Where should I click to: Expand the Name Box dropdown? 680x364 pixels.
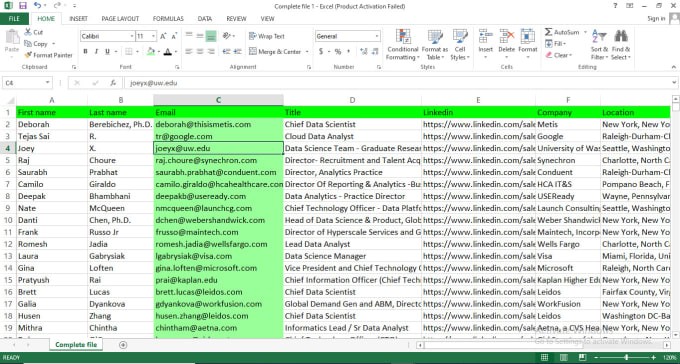pyautogui.click(x=47, y=83)
